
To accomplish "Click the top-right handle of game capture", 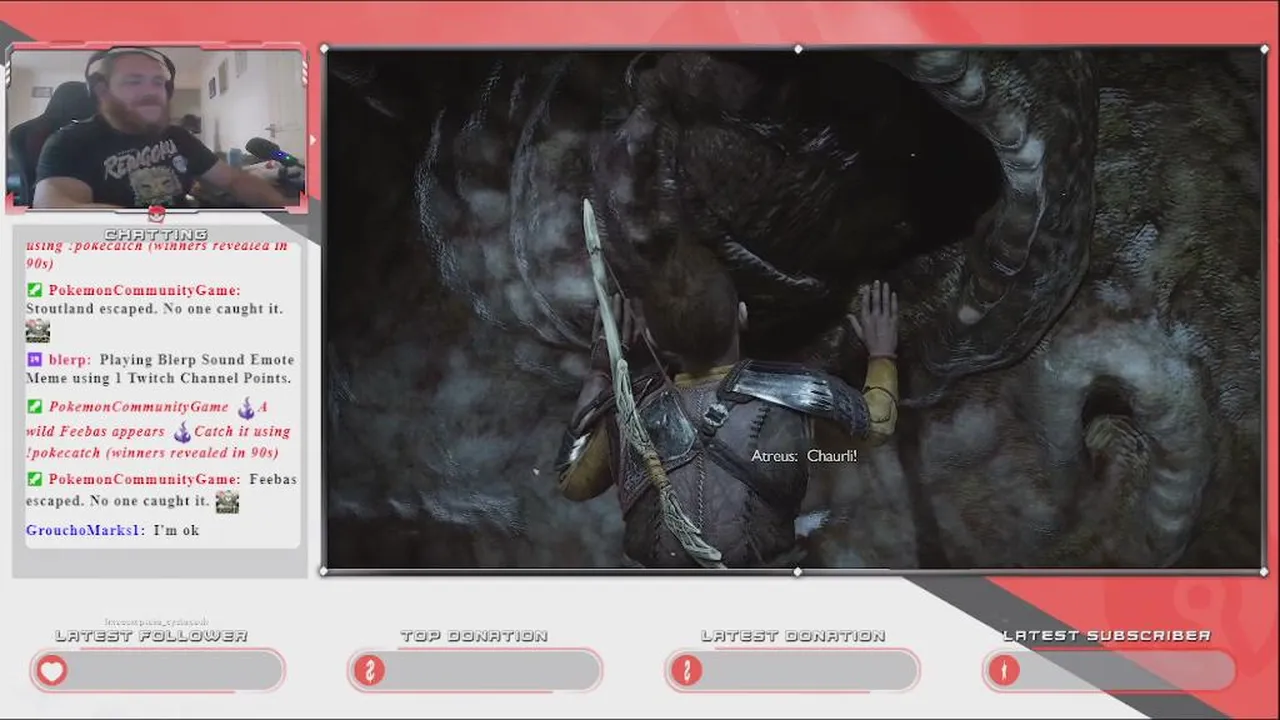I will click(x=1265, y=48).
